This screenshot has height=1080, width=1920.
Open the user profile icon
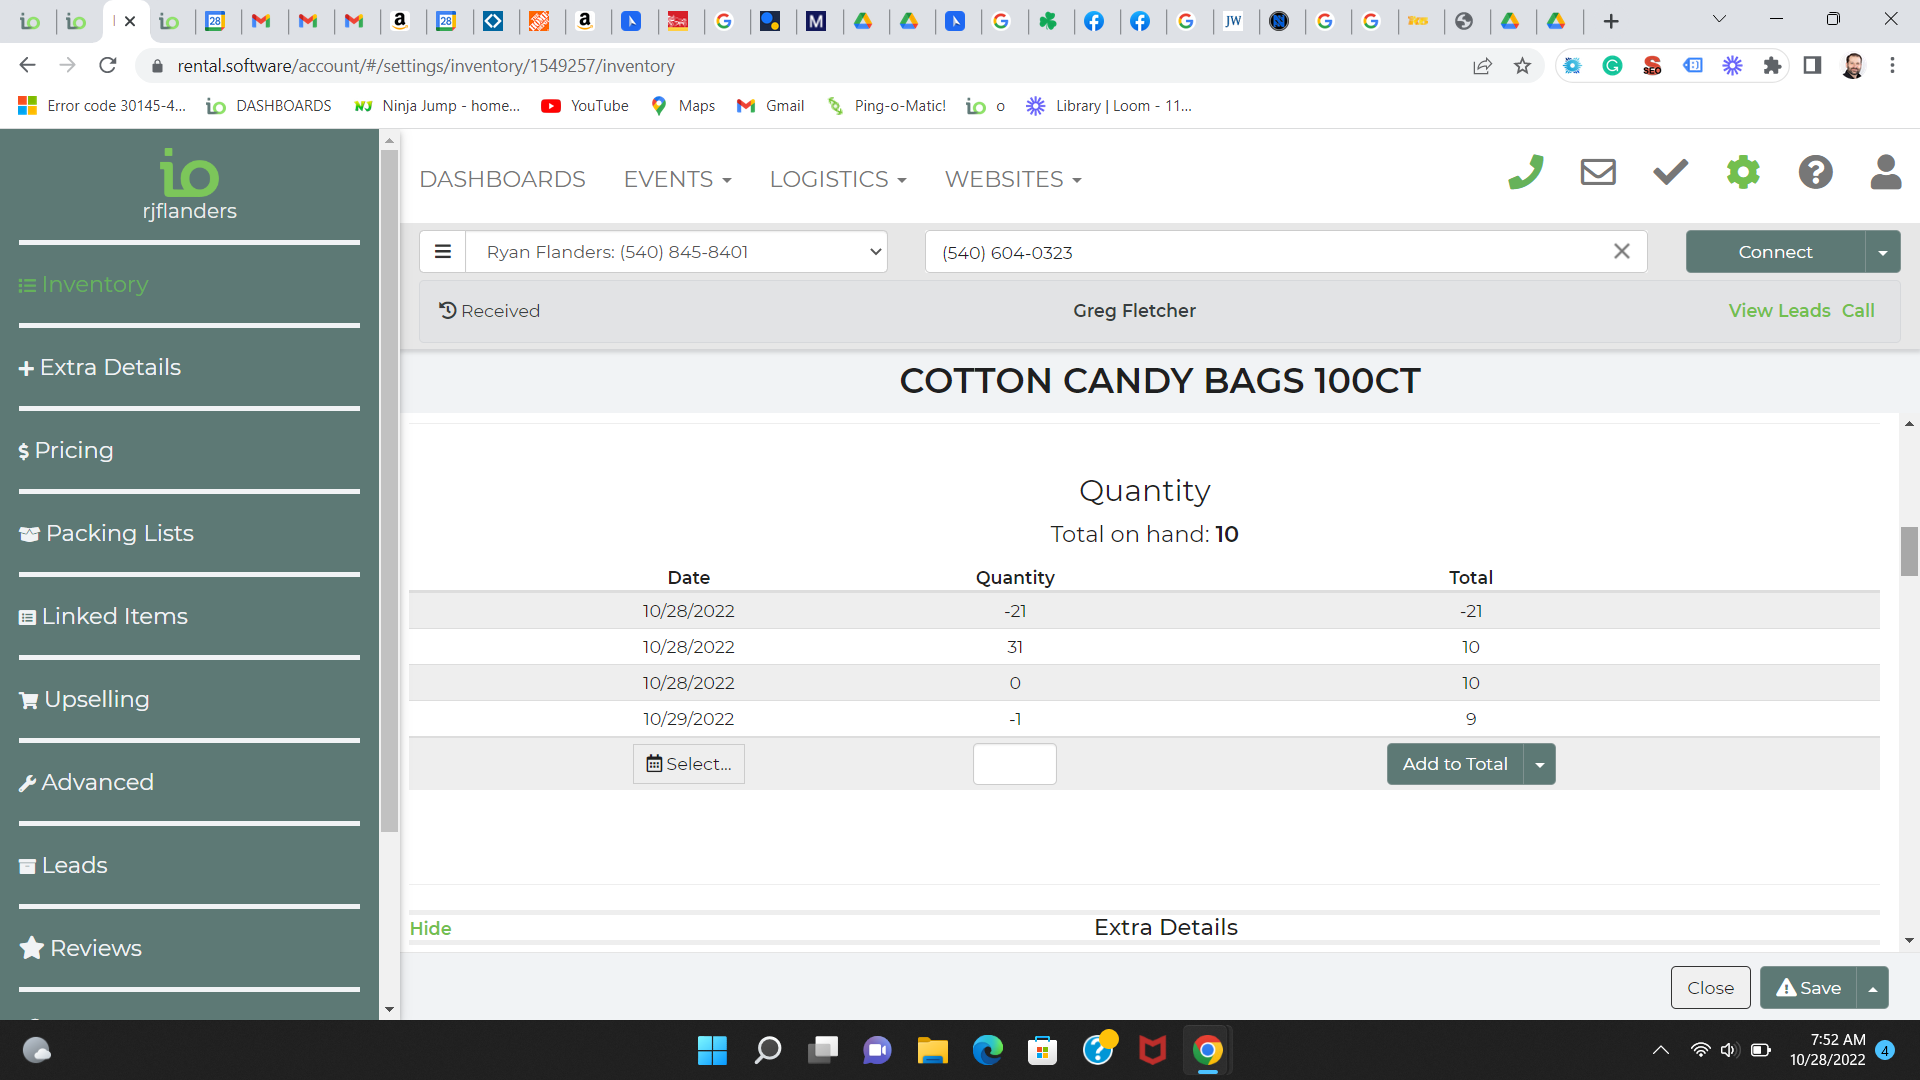coord(1886,172)
